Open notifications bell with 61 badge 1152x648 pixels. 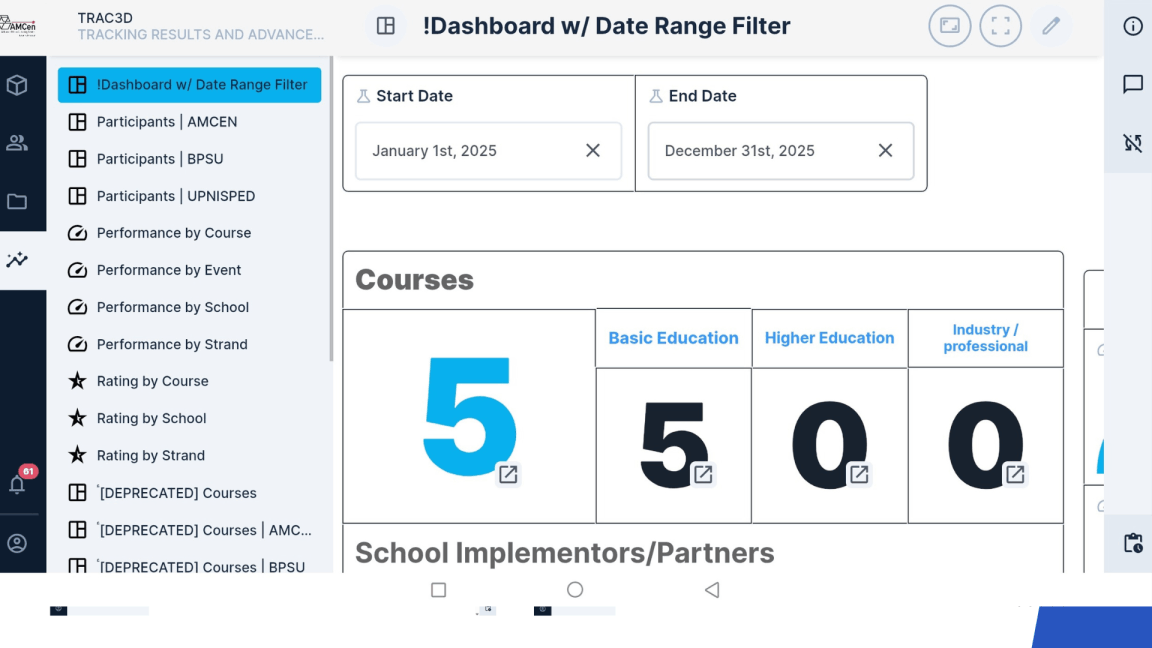[18, 484]
